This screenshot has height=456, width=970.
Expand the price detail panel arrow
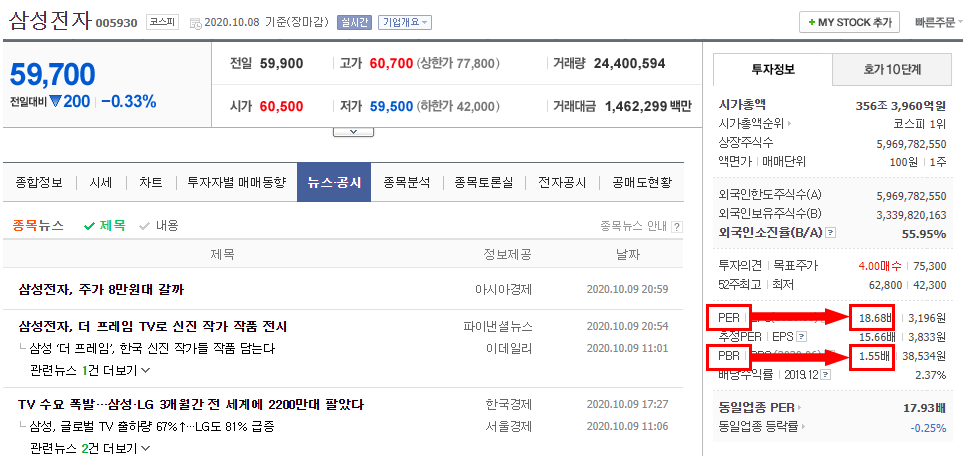353,132
